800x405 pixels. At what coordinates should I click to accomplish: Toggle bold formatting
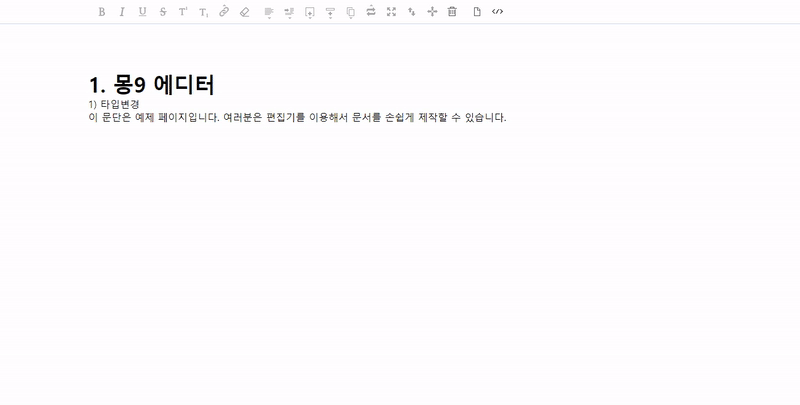point(101,12)
